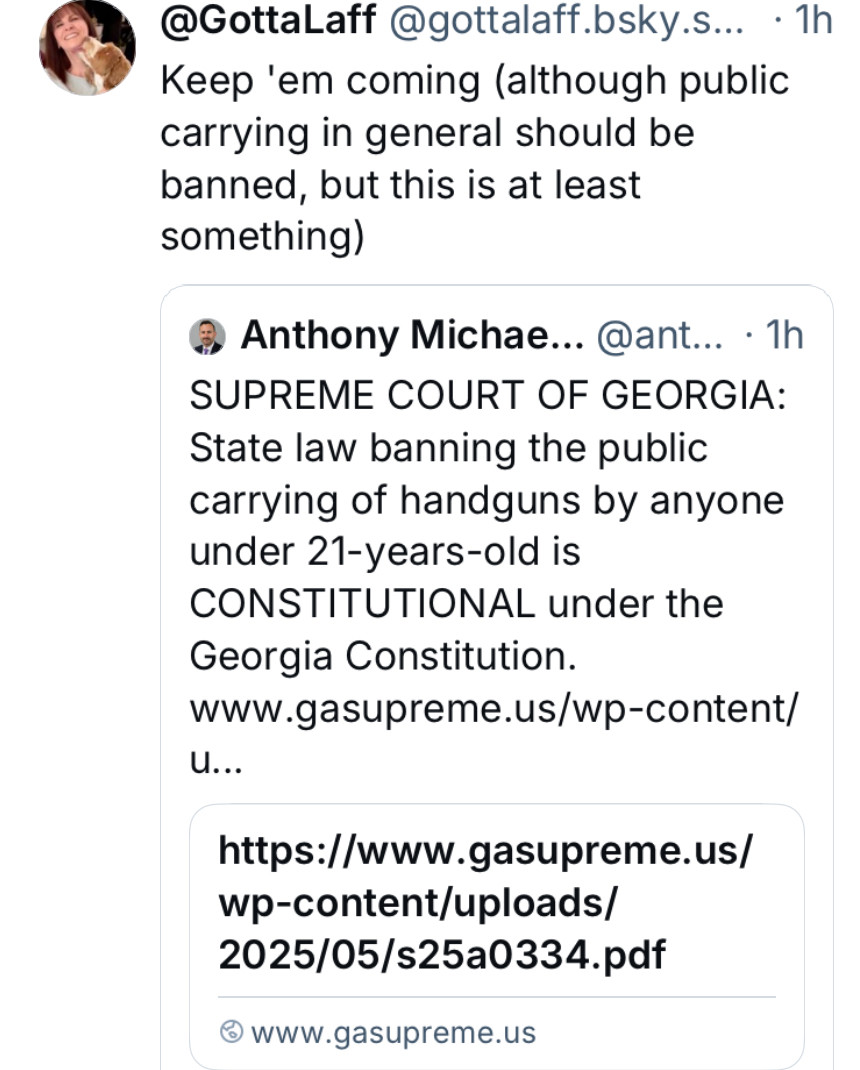Open GottaLaff's profile avatar photo
Image resolution: width=860 pixels, height=1070 pixels.
[x=87, y=47]
